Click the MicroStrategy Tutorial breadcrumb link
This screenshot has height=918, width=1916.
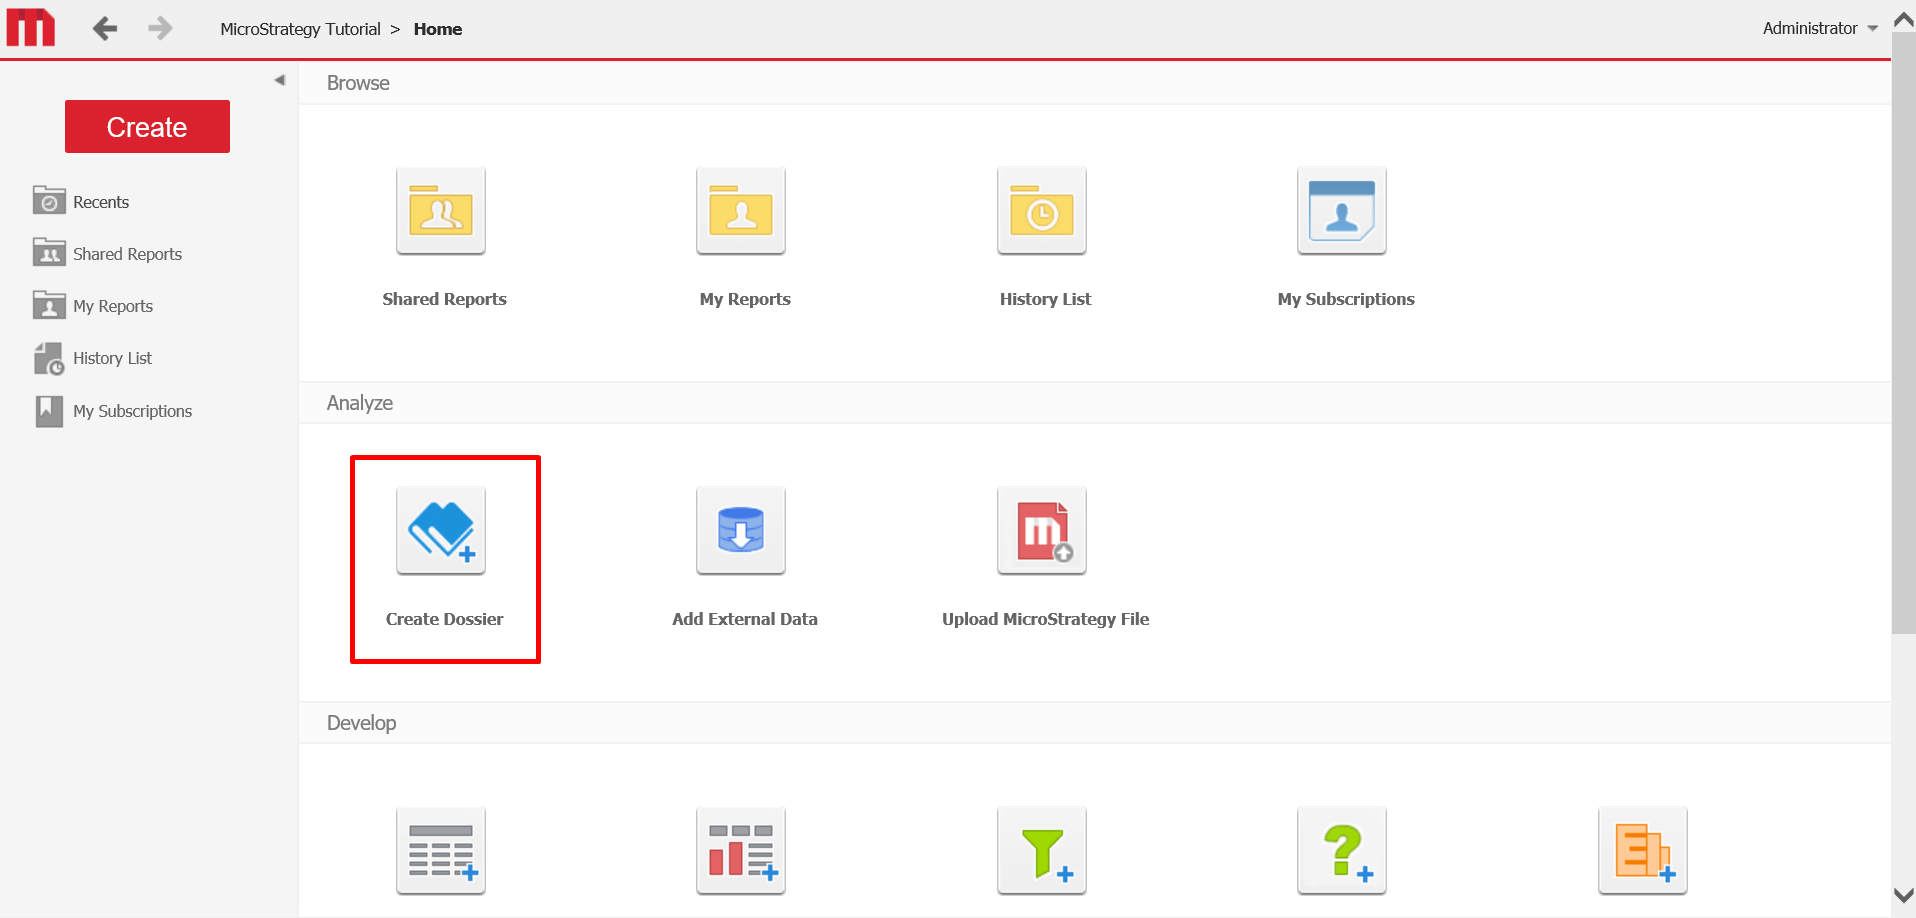(300, 29)
